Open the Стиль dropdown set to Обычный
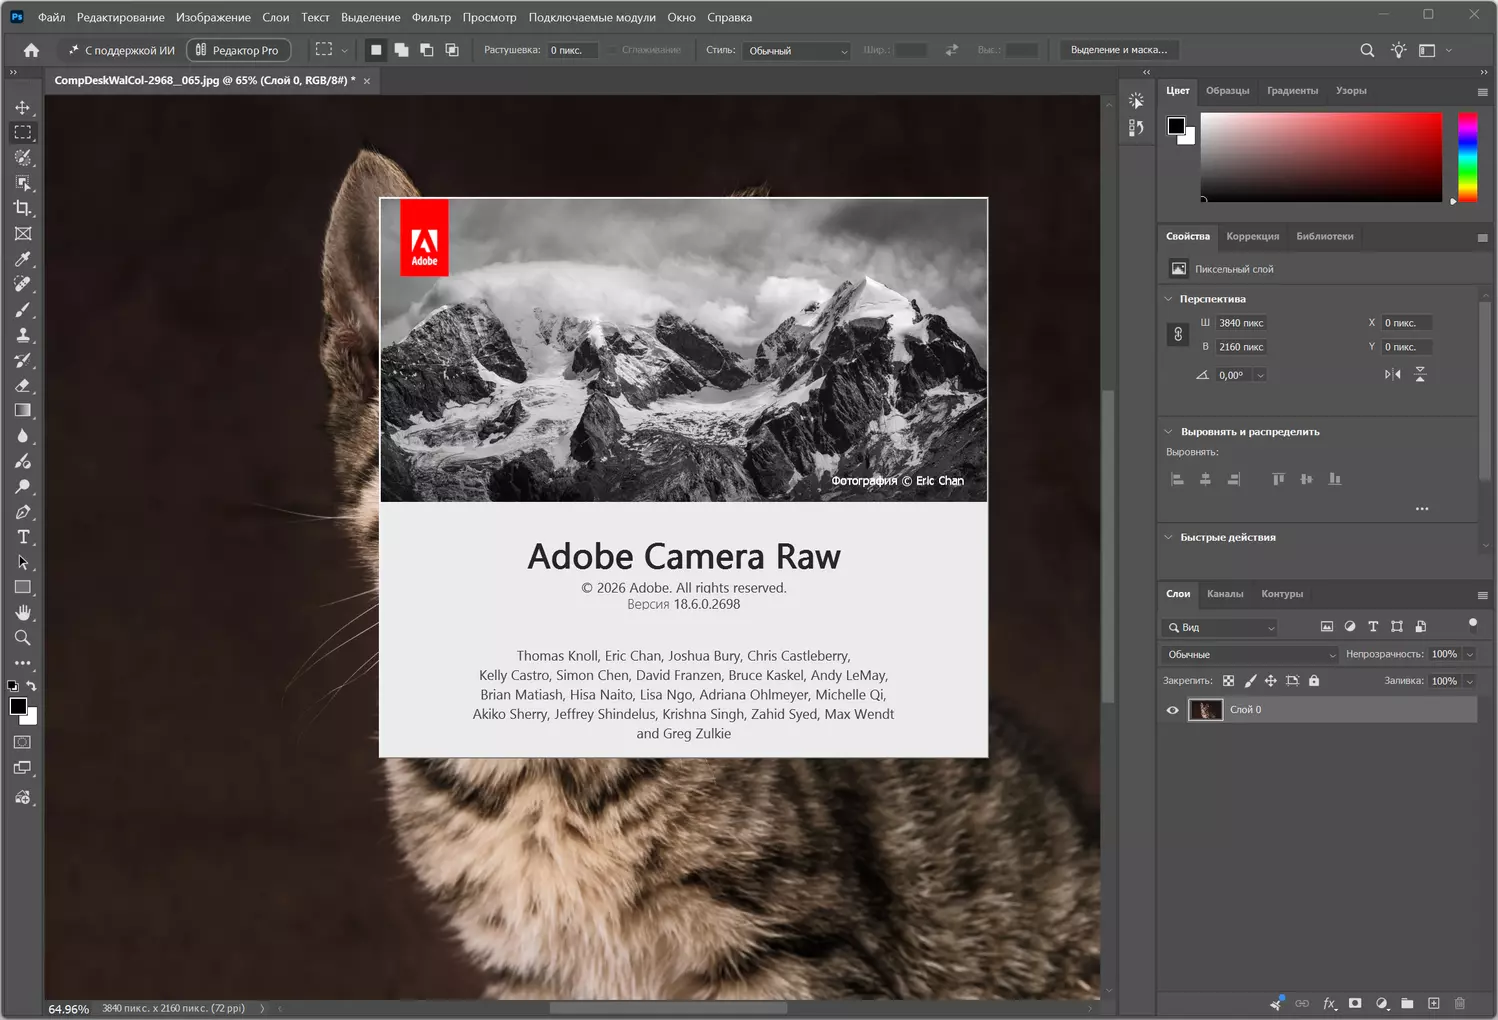1498x1020 pixels. click(x=797, y=51)
